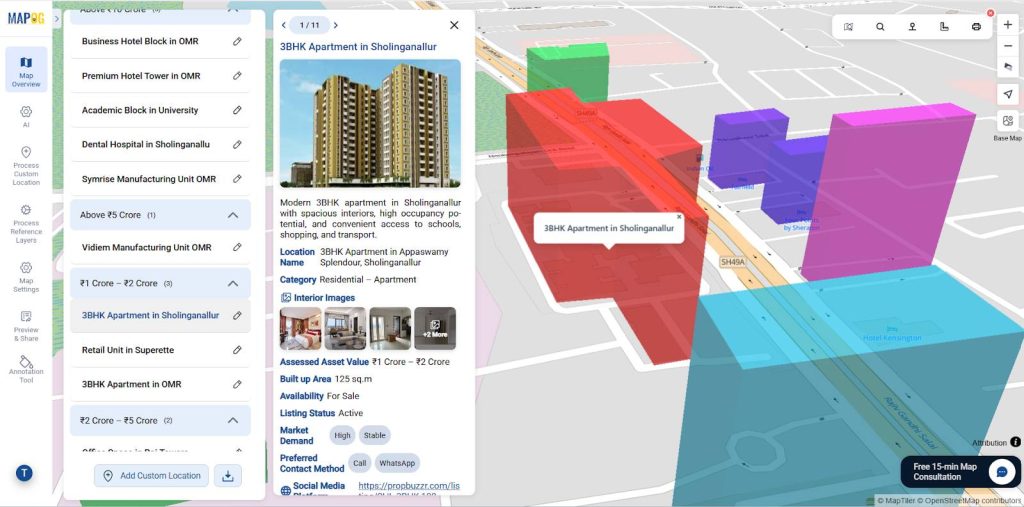1024x507 pixels.
Task: Select Academic Block in University
Action: 140,110
